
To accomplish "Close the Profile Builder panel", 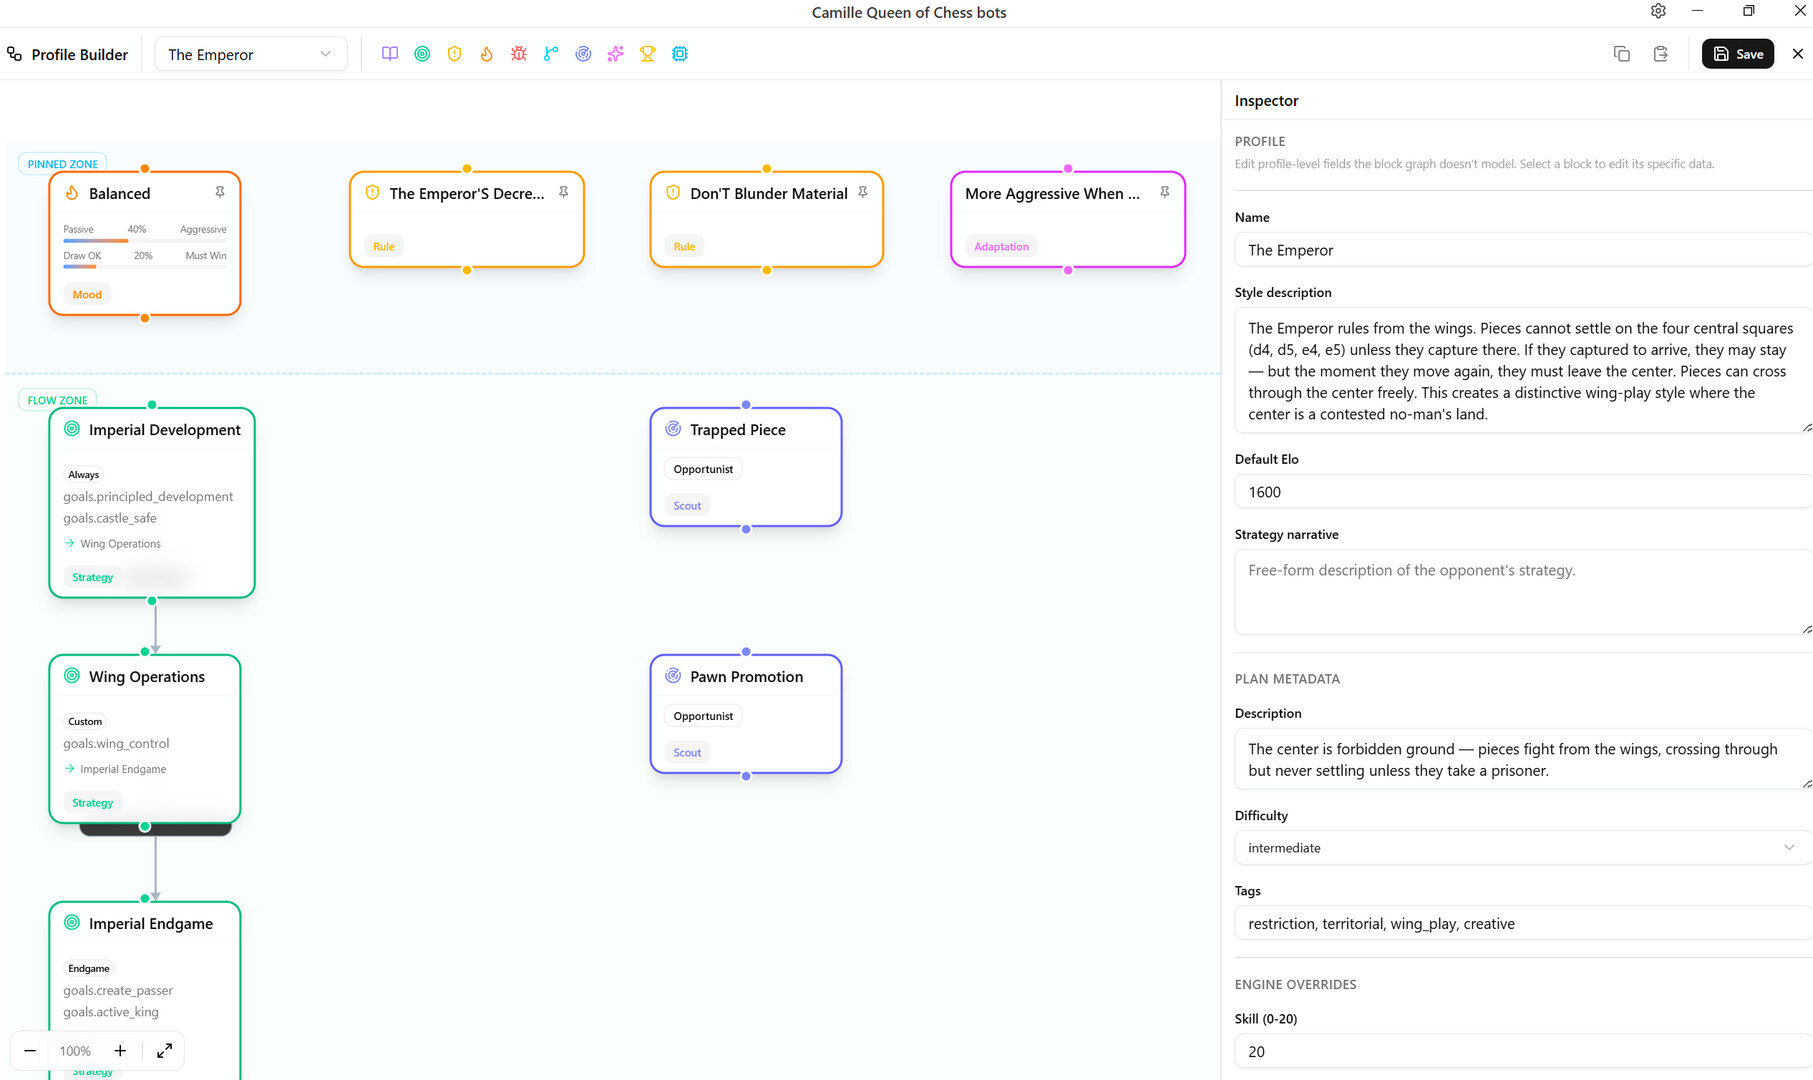I will 1798,54.
